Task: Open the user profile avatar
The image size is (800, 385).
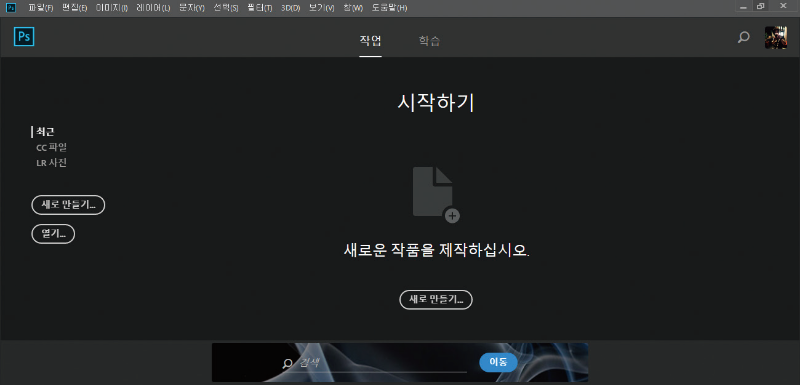Action: (776, 37)
